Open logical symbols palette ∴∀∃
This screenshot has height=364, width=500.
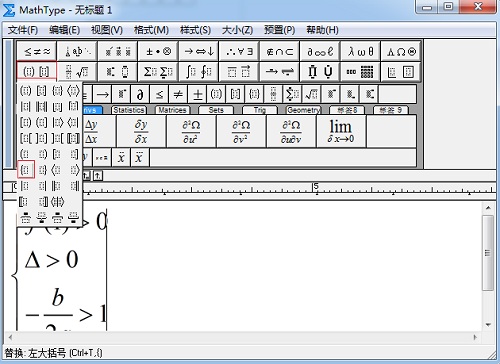[x=239, y=51]
